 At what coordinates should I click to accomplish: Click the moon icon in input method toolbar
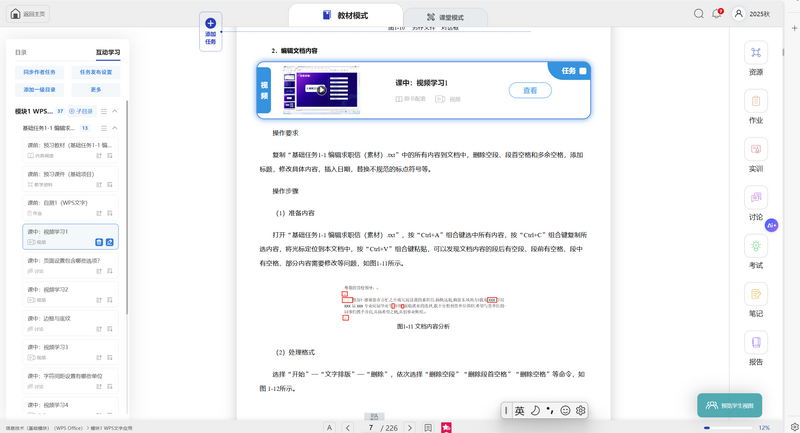pyautogui.click(x=535, y=411)
